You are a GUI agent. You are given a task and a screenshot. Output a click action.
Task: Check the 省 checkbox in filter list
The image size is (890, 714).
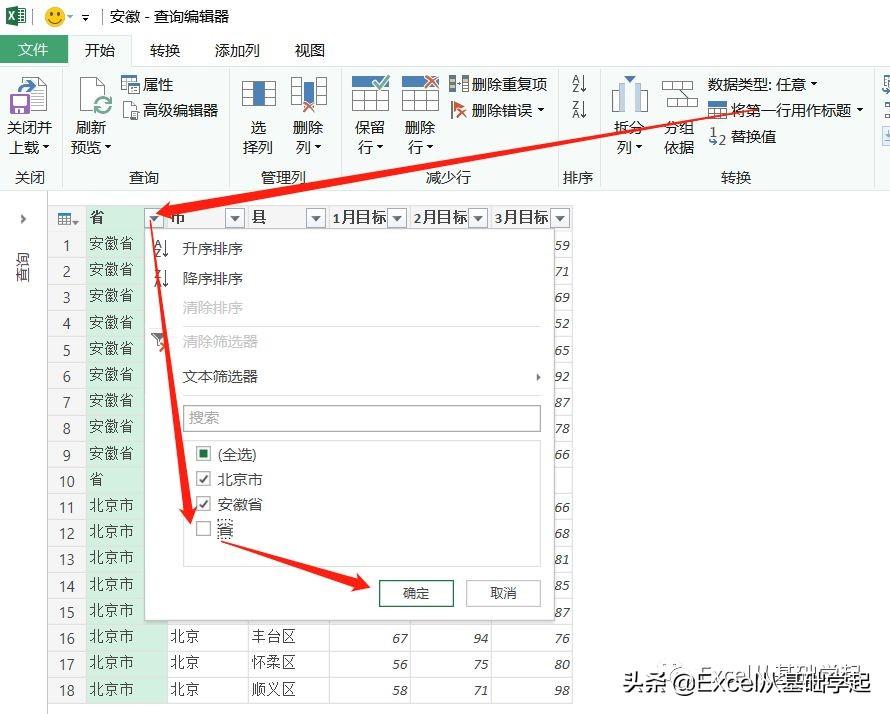point(203,528)
